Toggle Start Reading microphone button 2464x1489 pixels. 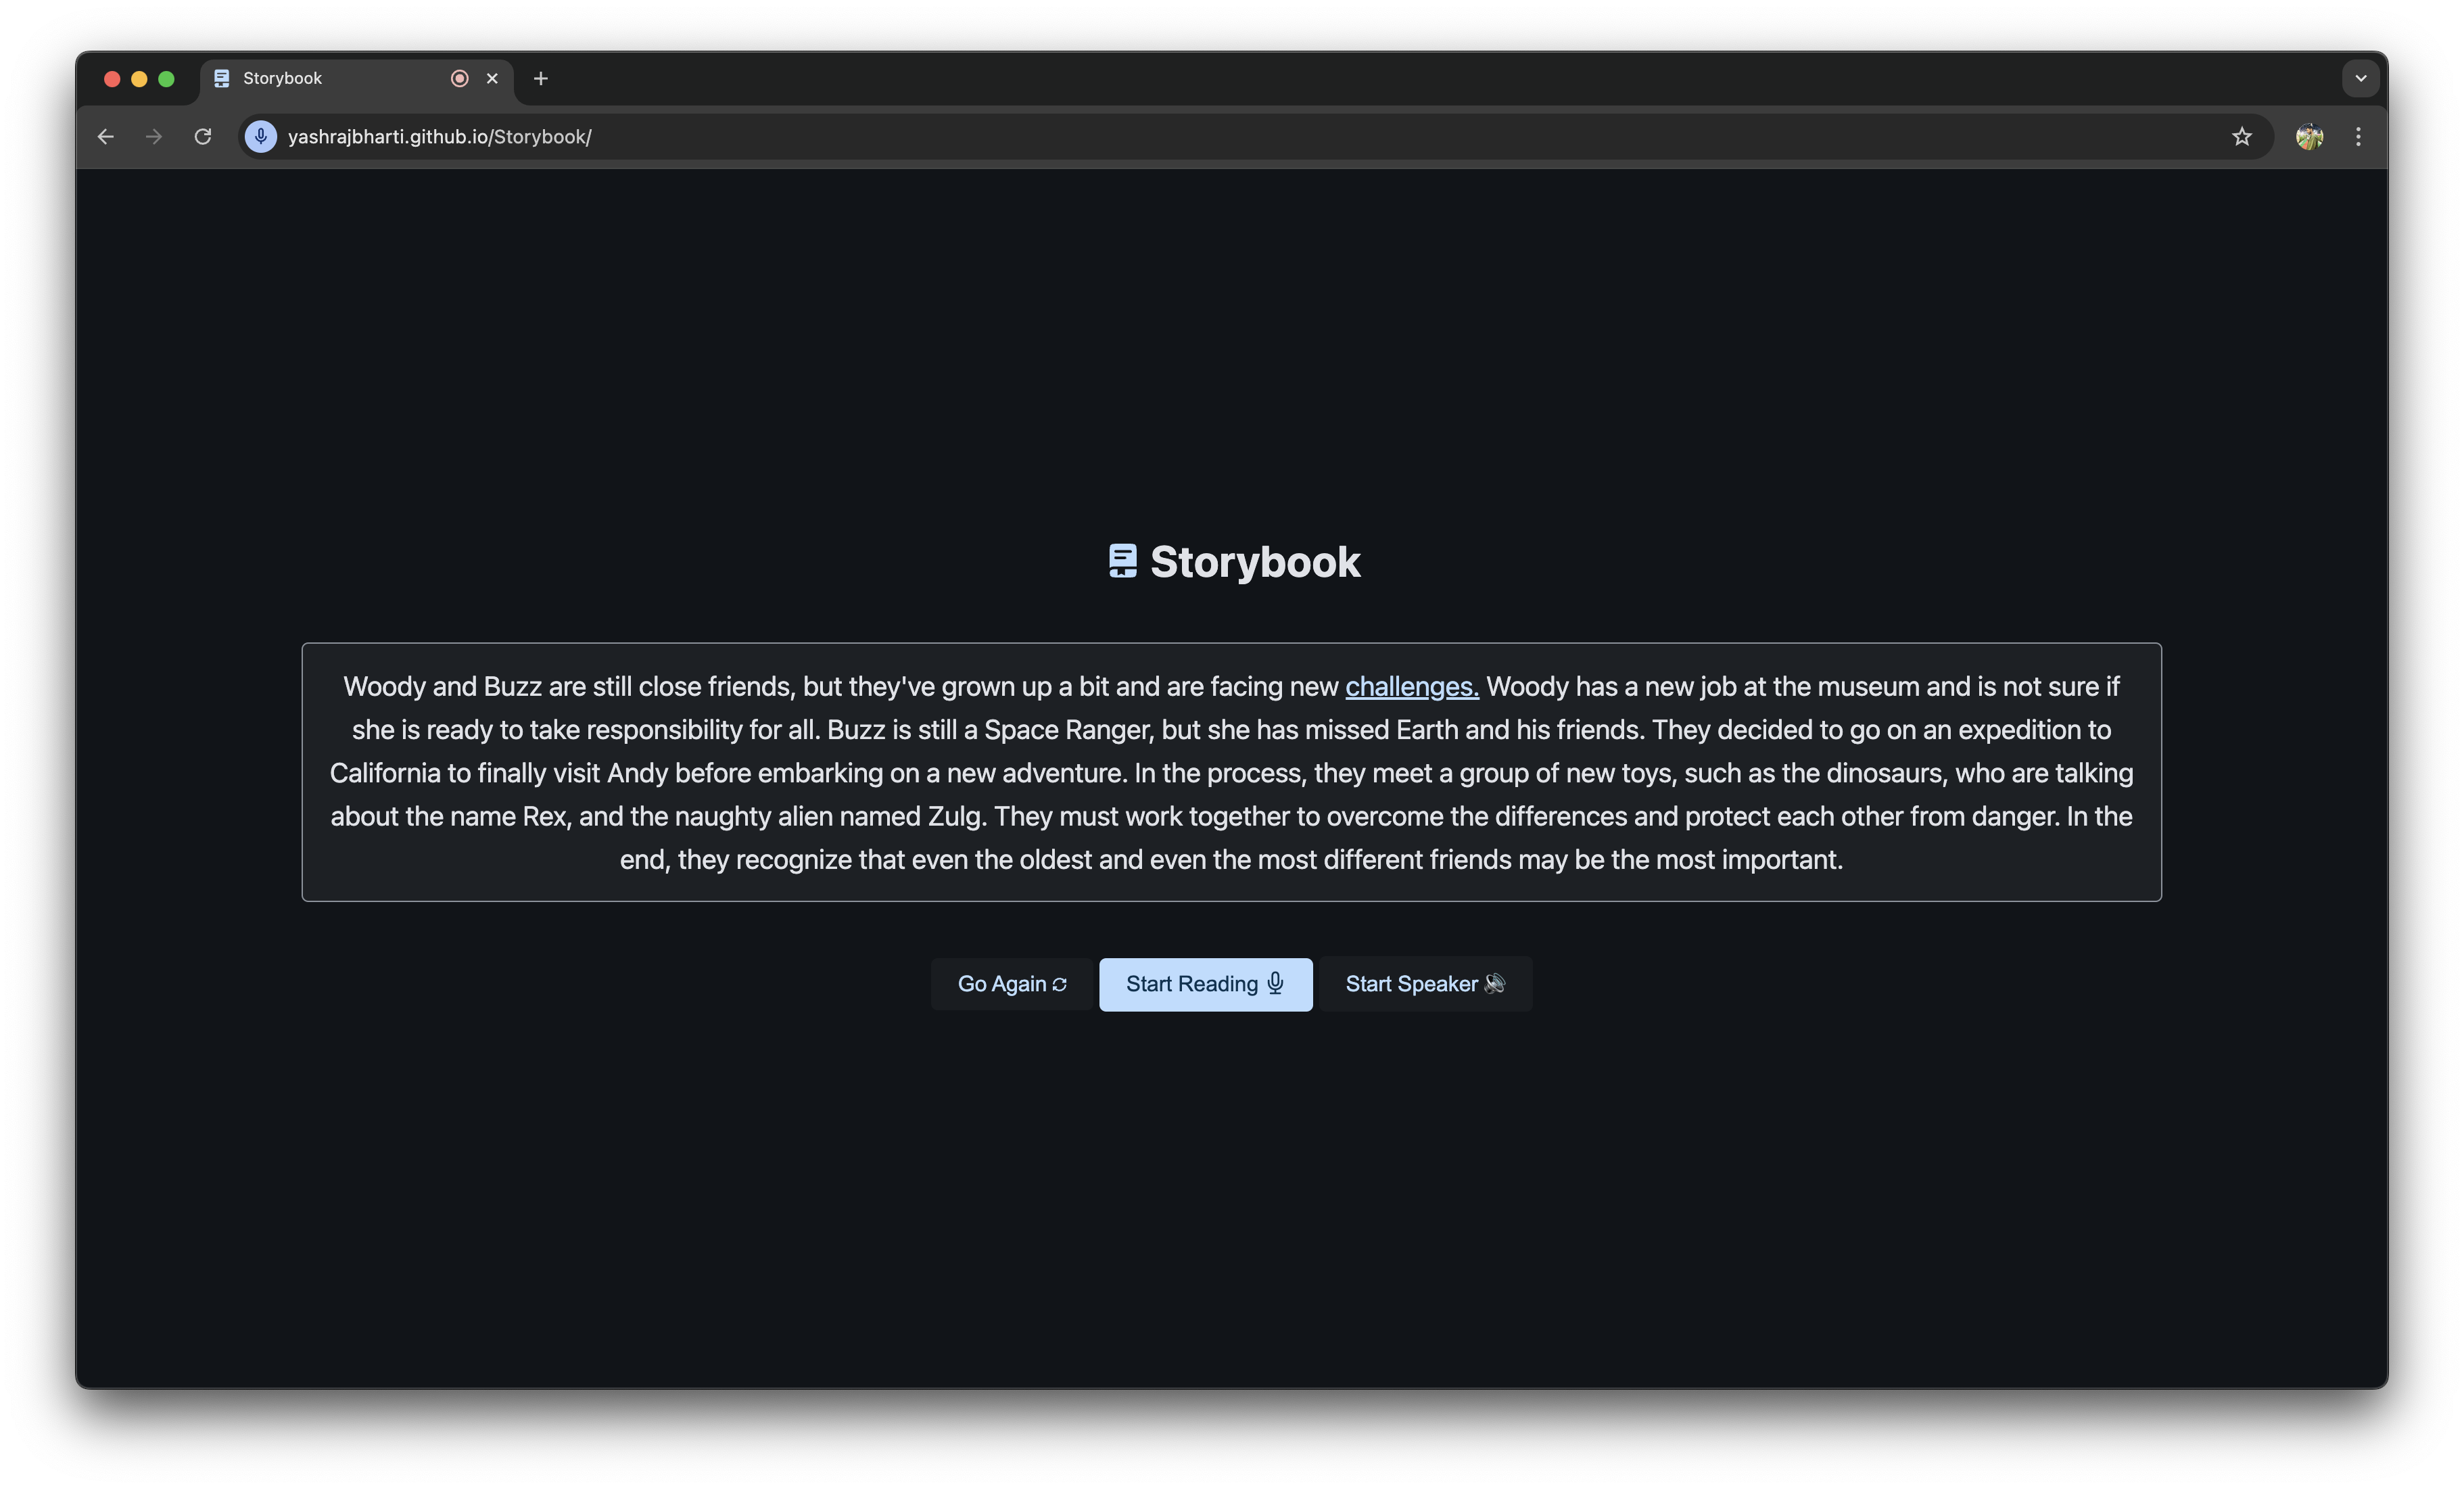[1205, 984]
